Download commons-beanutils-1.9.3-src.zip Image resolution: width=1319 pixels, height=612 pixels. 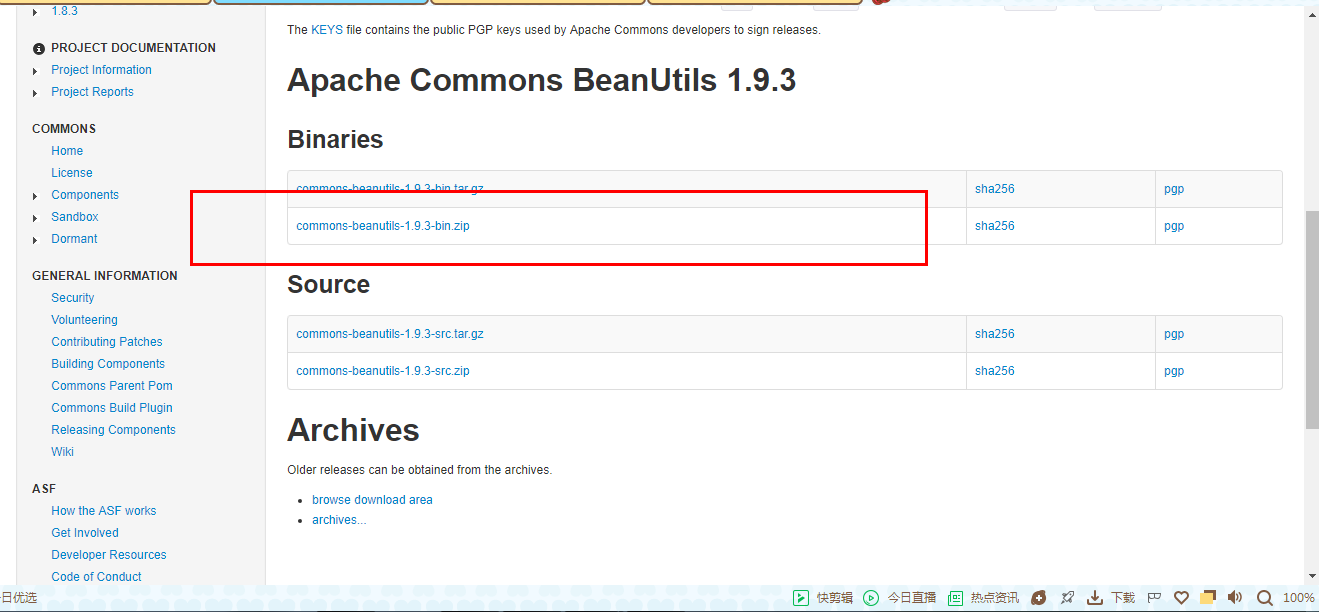pyautogui.click(x=383, y=371)
